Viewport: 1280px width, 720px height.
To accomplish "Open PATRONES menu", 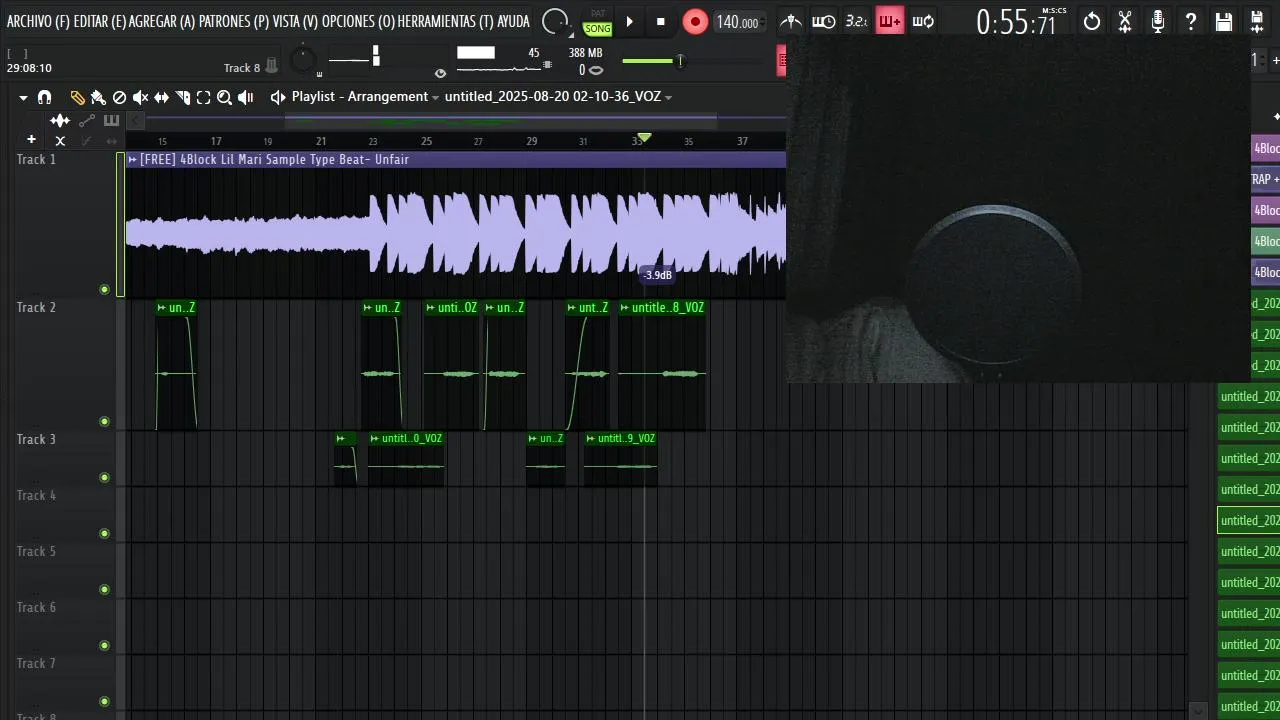I will point(234,21).
